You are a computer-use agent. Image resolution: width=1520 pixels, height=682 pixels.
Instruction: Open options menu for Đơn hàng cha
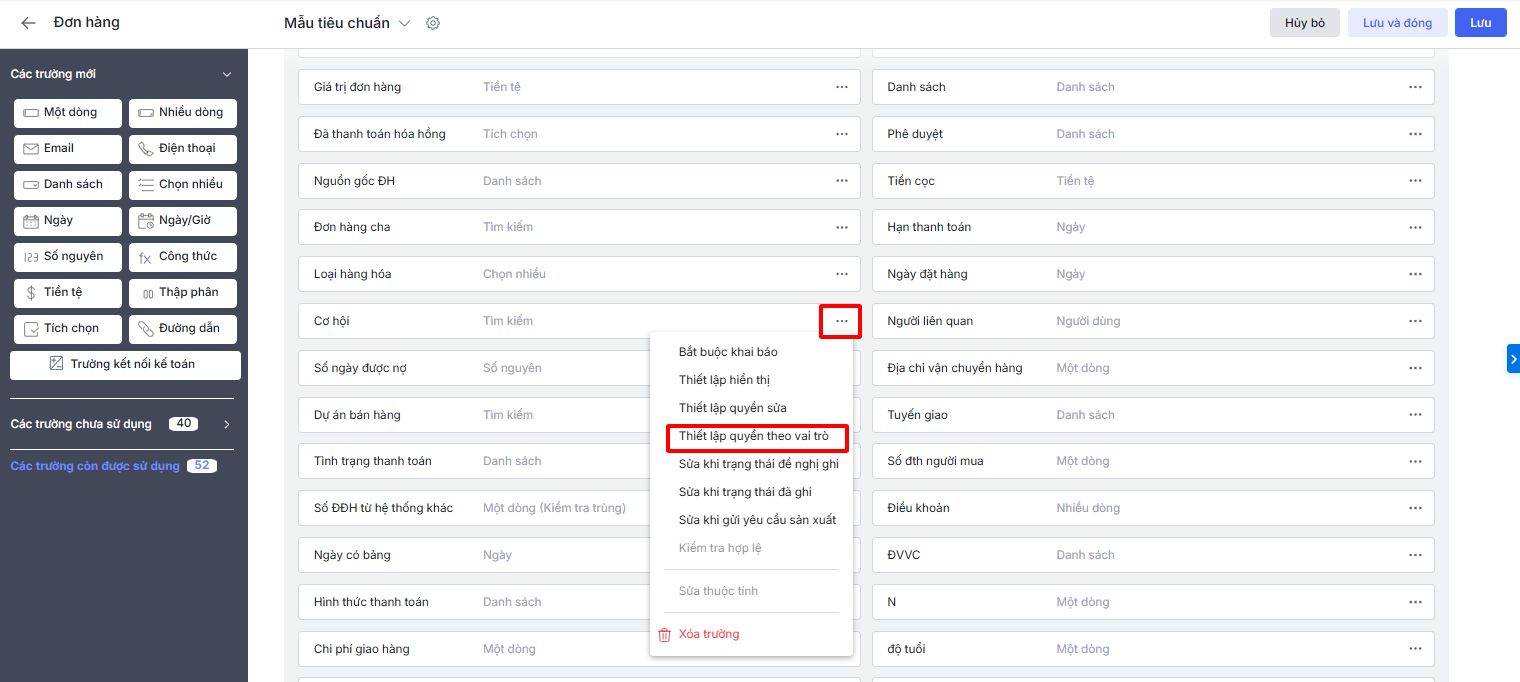842,227
